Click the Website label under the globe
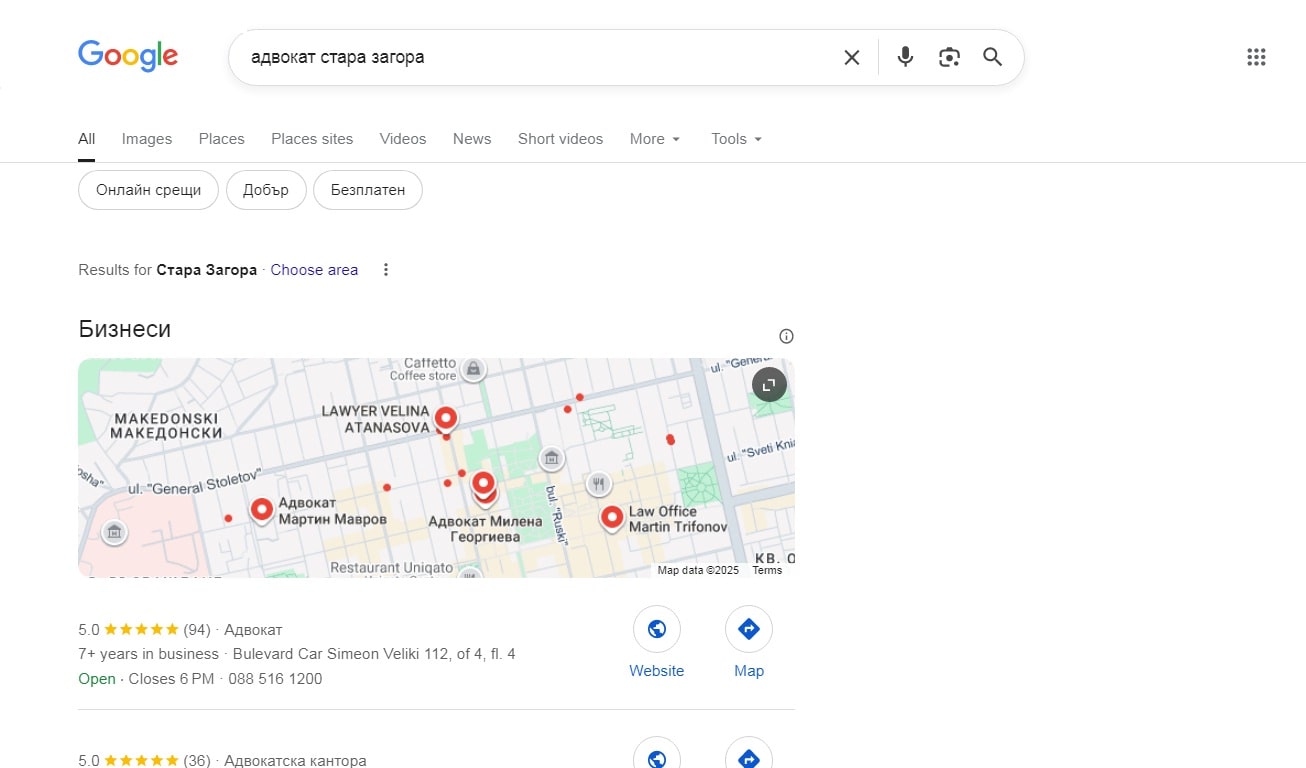Viewport: 1306px width, 768px height. (657, 671)
